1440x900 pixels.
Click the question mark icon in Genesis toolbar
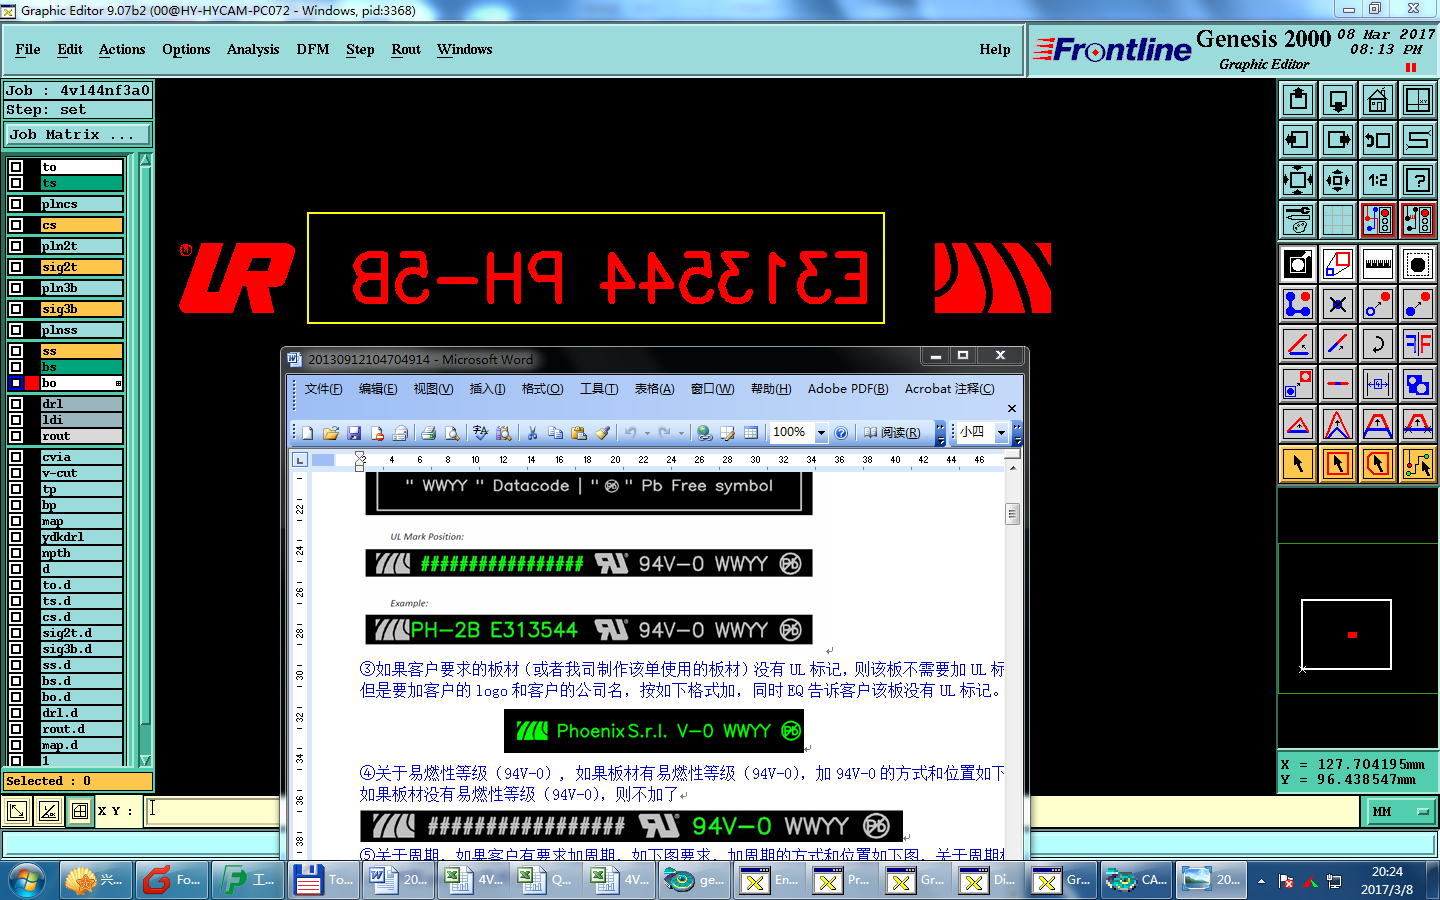tap(1418, 180)
